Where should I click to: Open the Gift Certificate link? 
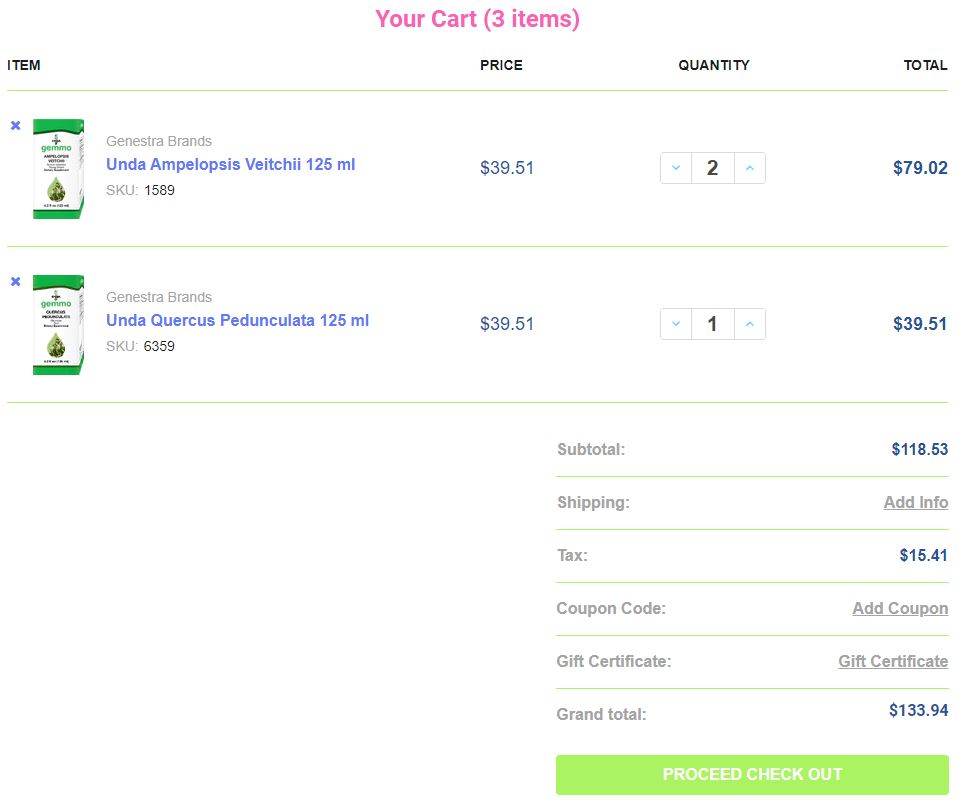point(893,662)
